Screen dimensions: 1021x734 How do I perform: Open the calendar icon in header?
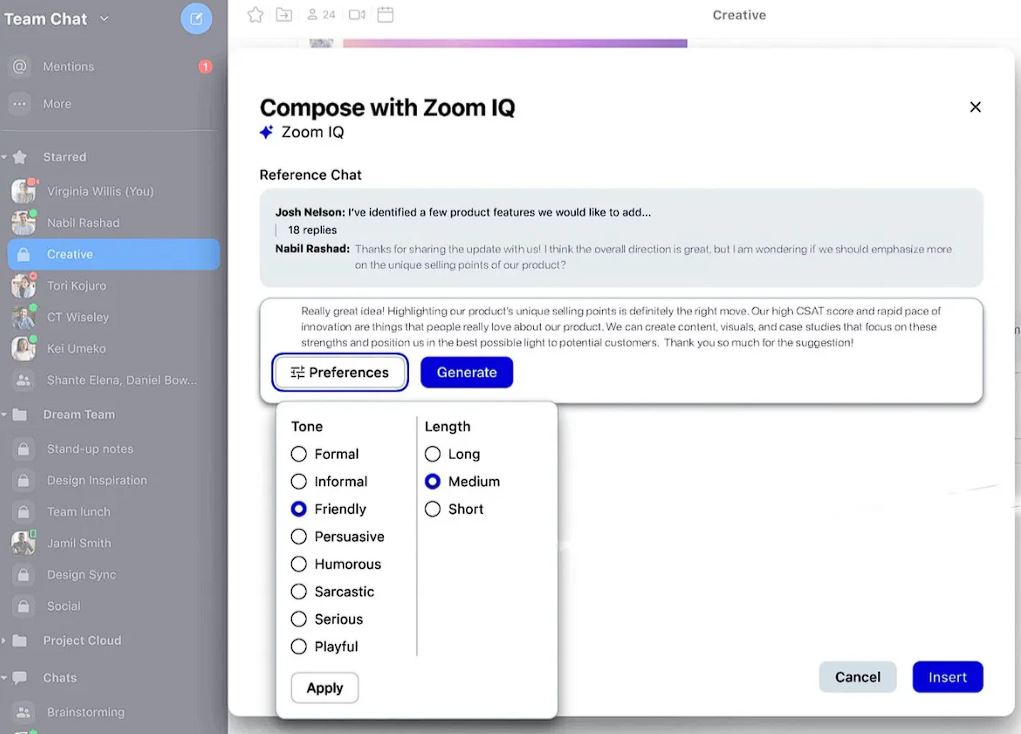point(385,15)
